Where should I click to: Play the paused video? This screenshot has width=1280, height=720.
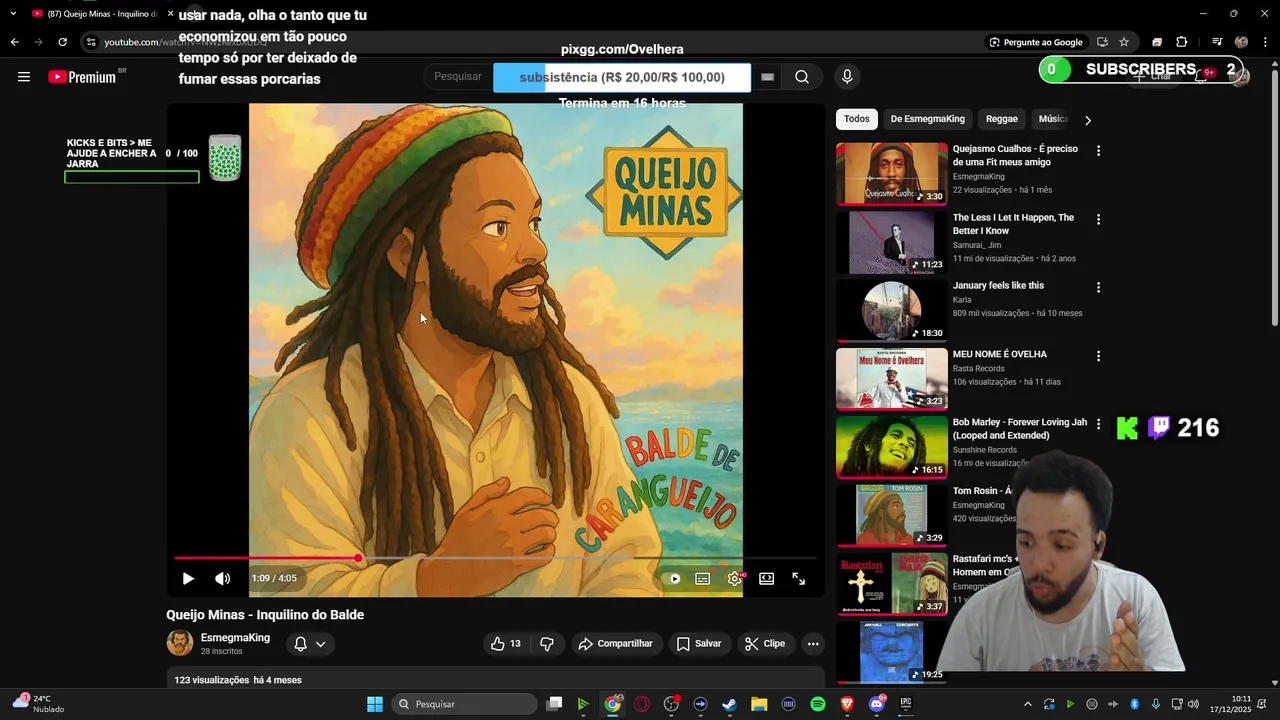188,578
